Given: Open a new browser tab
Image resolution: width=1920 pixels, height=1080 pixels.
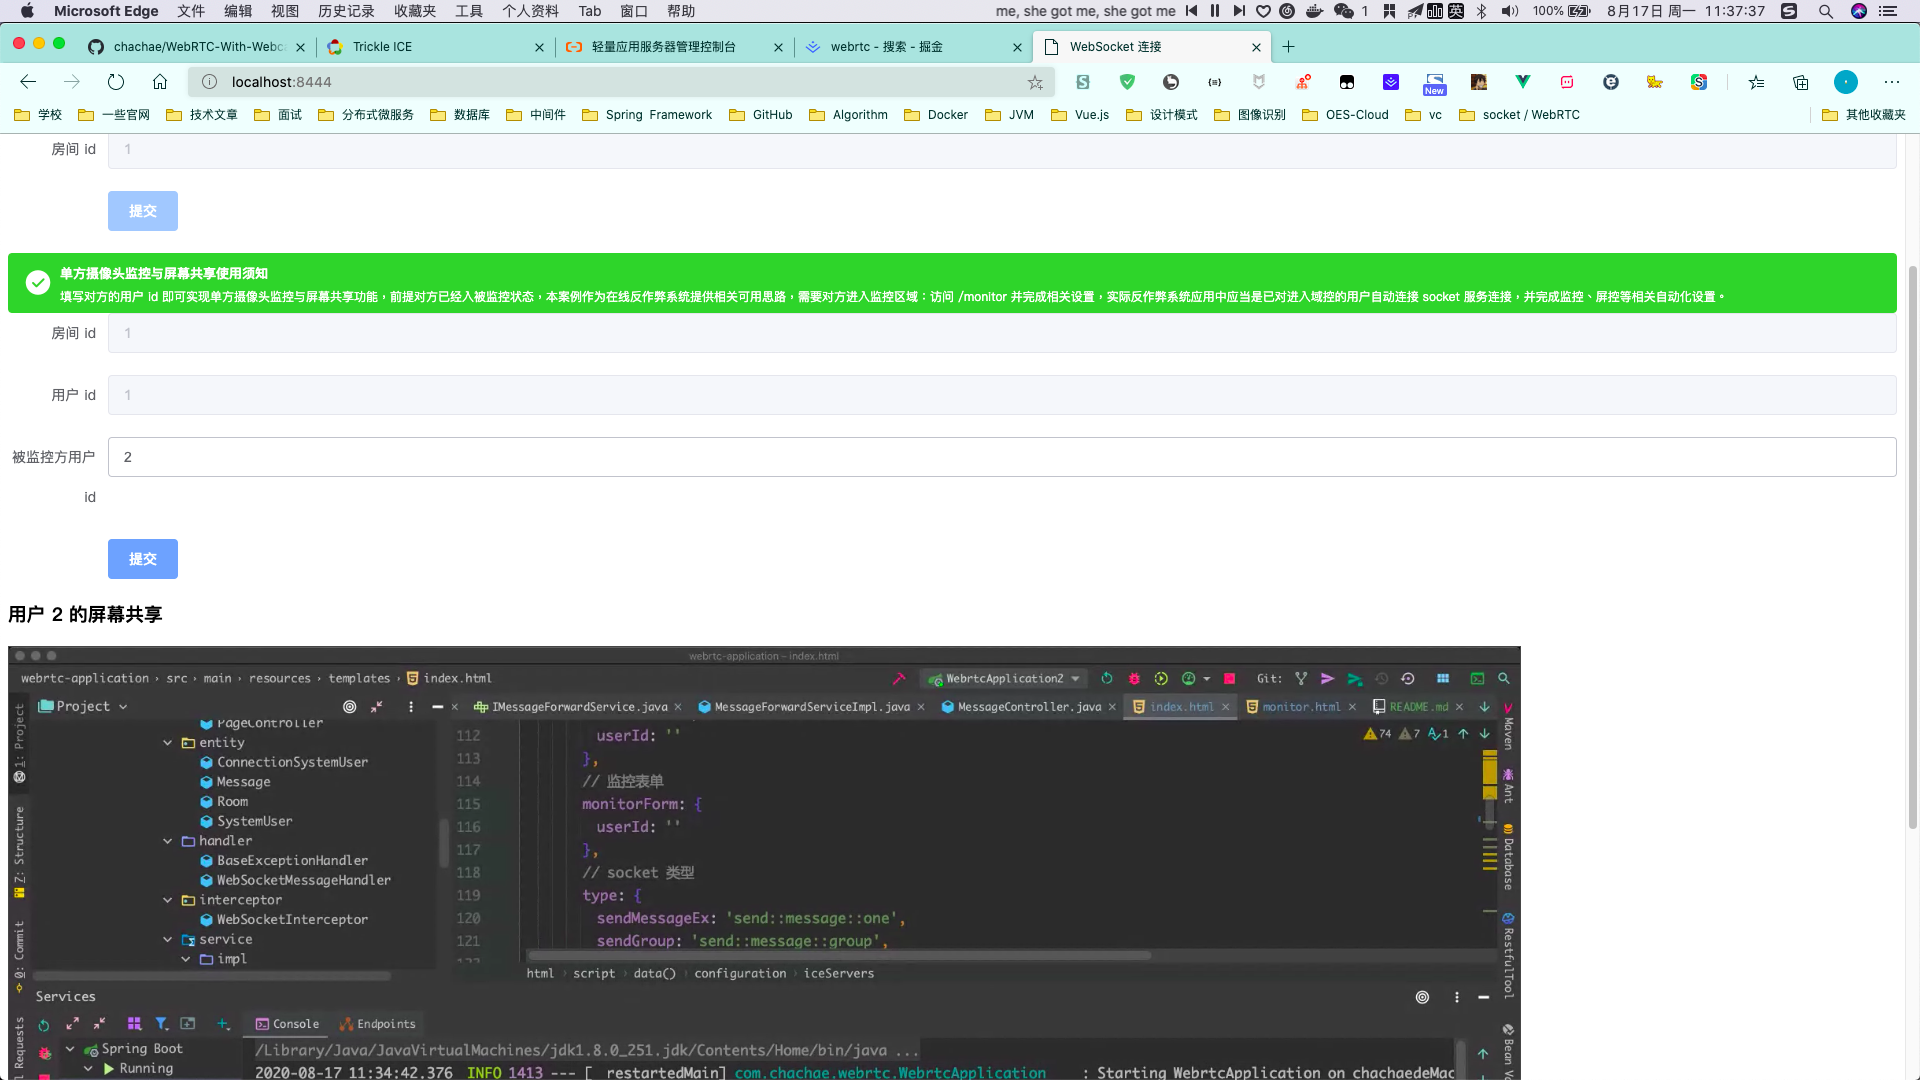Looking at the screenshot, I should point(1288,47).
